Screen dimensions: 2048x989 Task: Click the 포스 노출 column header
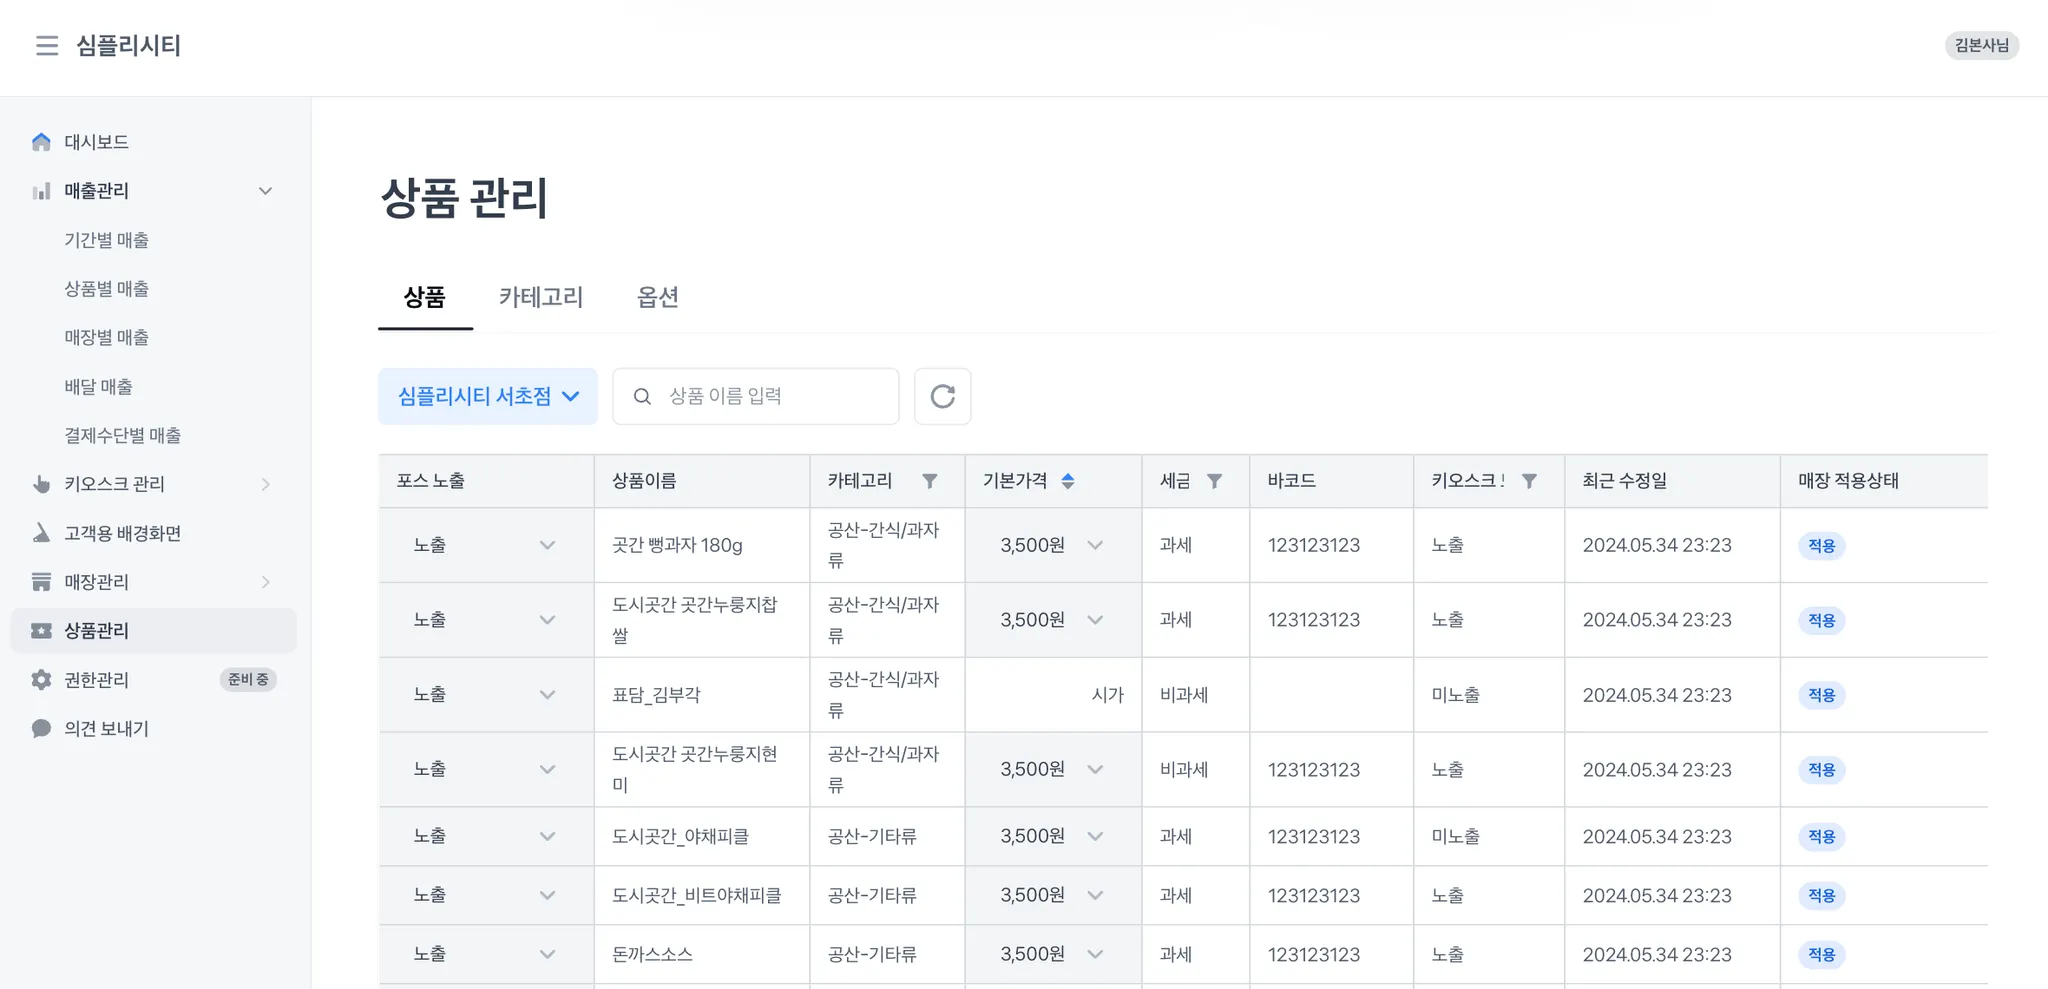[x=486, y=481]
